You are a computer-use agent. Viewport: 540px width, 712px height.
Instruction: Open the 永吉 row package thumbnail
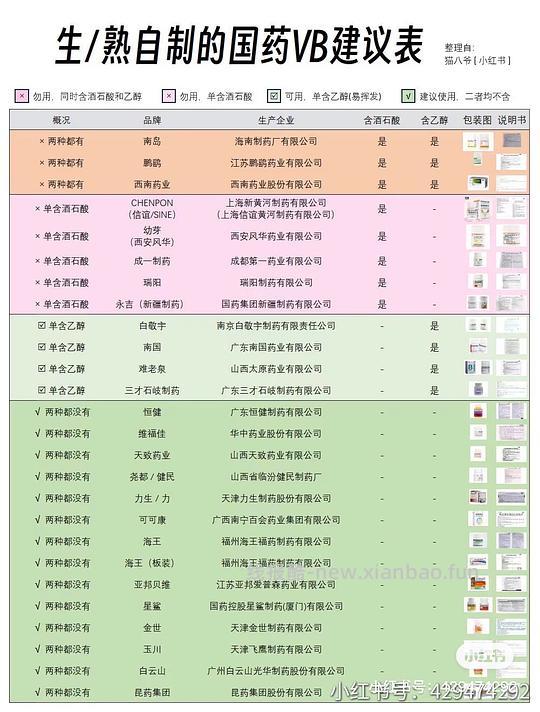(x=478, y=303)
